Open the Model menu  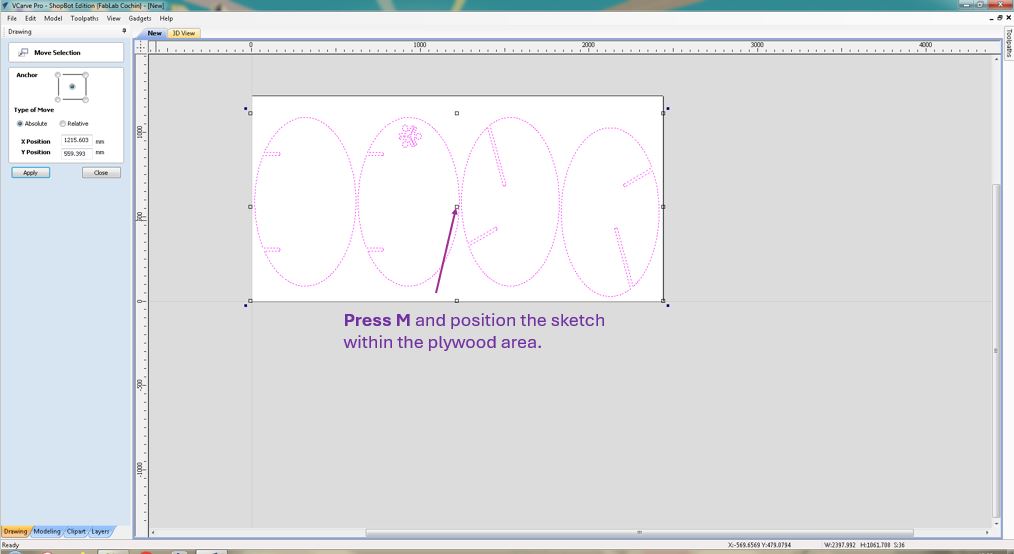pos(53,18)
